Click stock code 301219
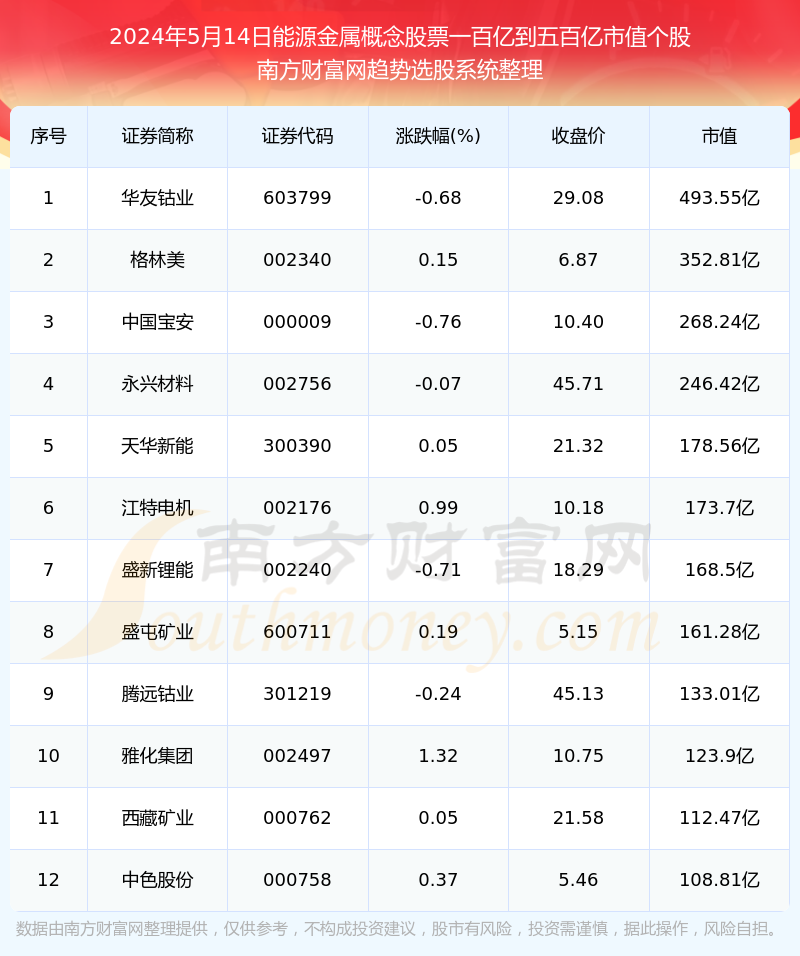 click(x=298, y=694)
